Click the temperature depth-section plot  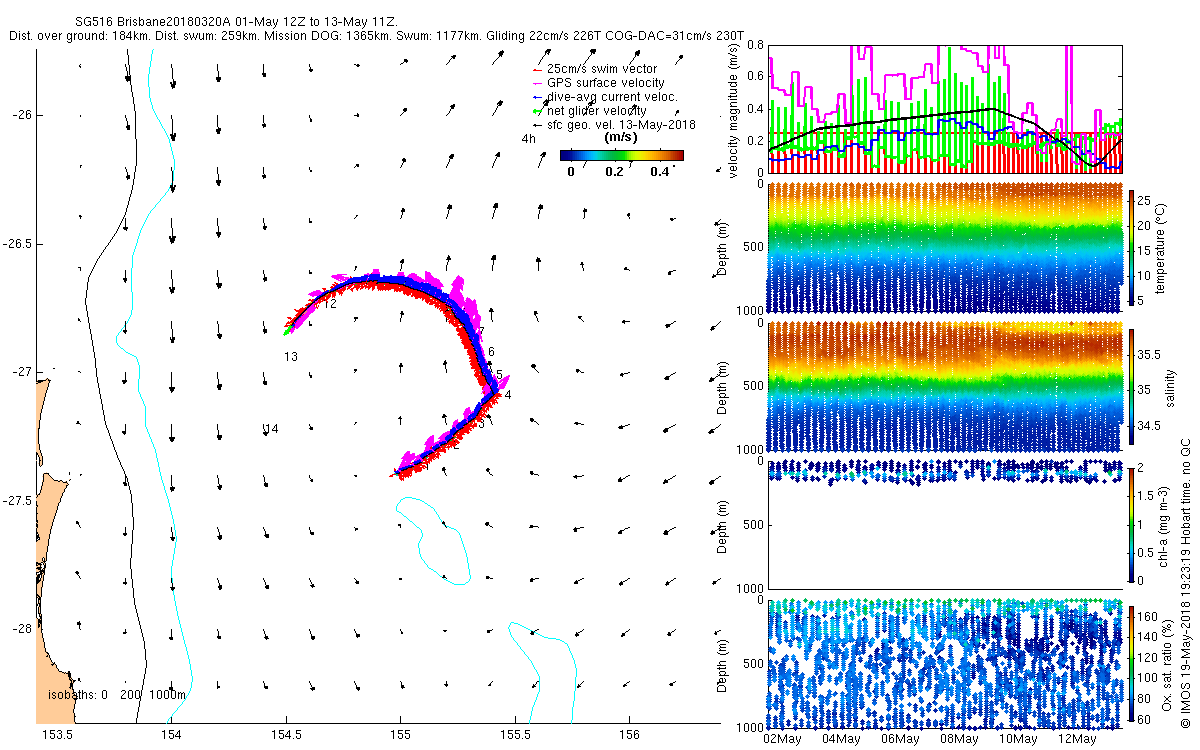[944, 250]
